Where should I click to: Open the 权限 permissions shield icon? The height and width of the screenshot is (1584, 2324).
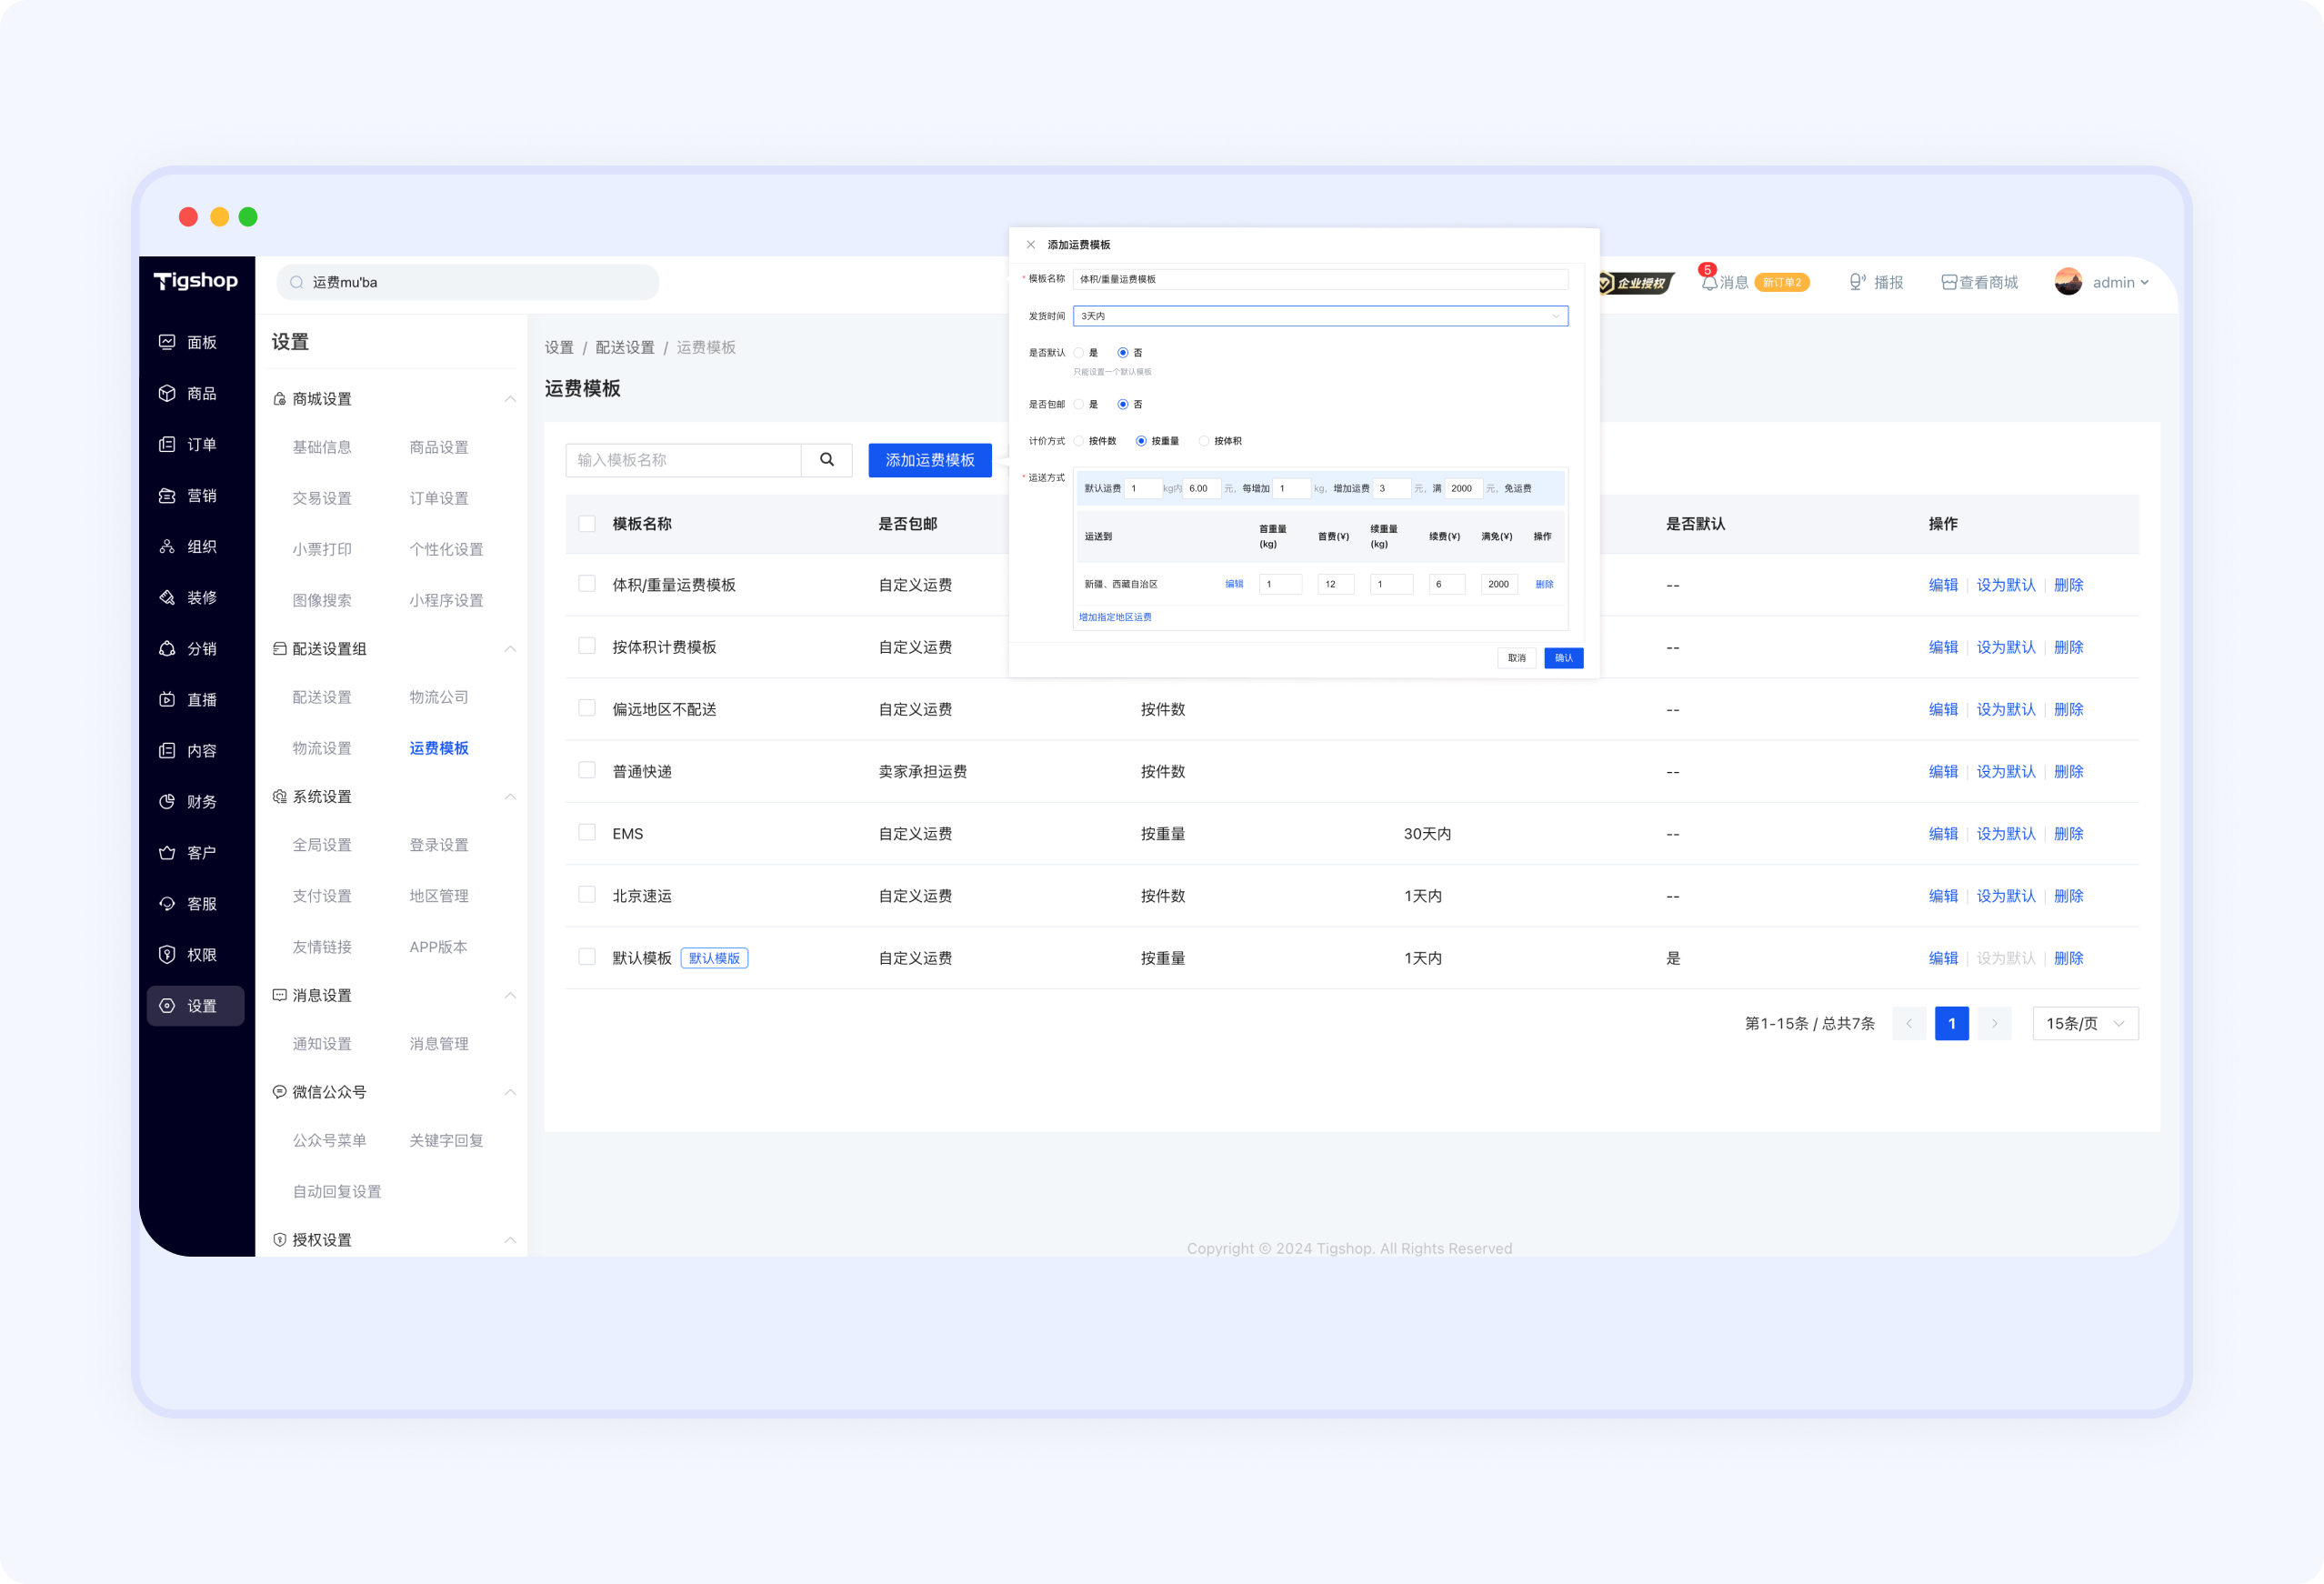coord(167,954)
